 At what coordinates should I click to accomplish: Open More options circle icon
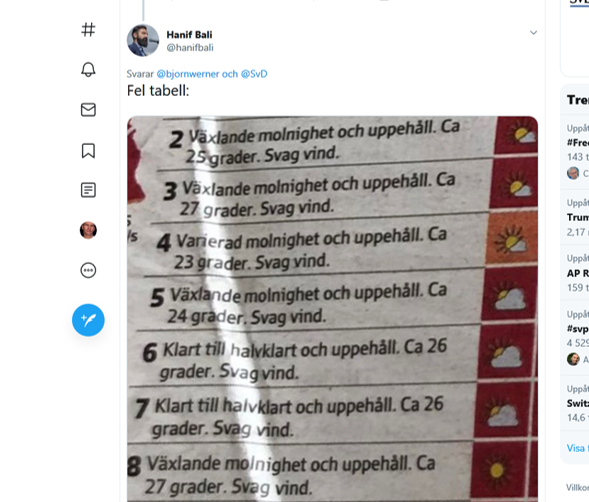[x=88, y=270]
